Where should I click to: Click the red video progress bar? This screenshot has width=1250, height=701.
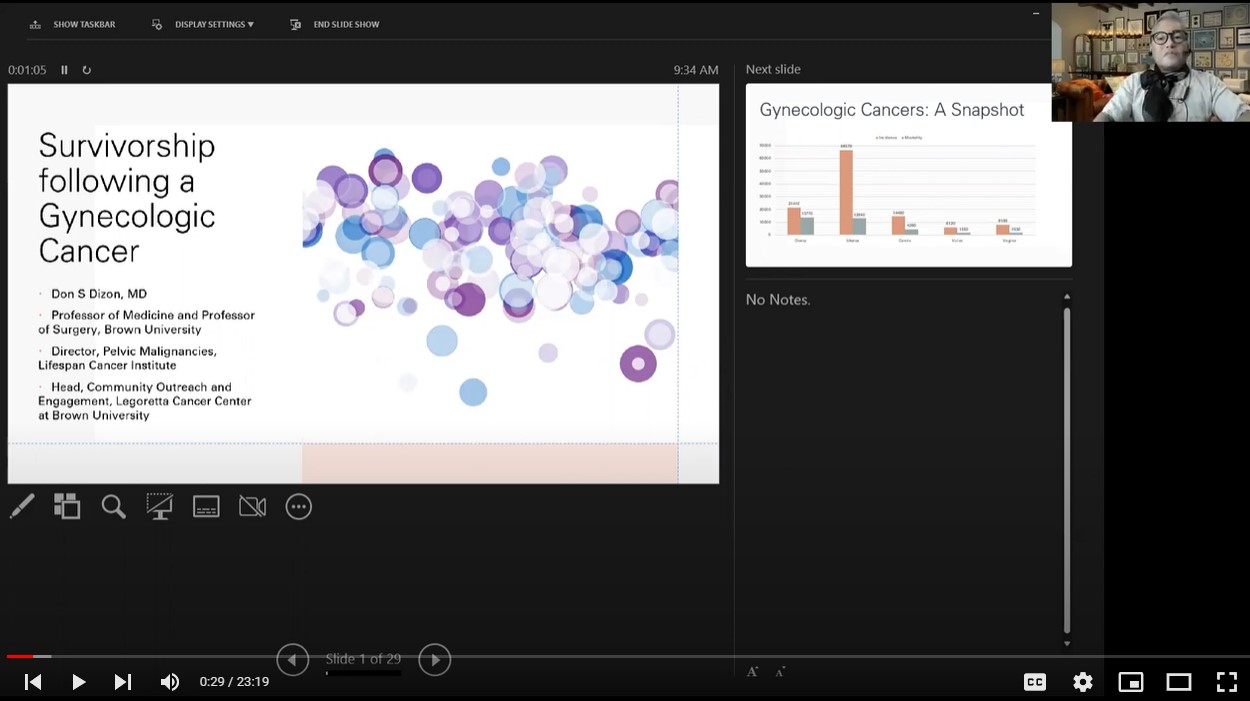tap(20, 656)
